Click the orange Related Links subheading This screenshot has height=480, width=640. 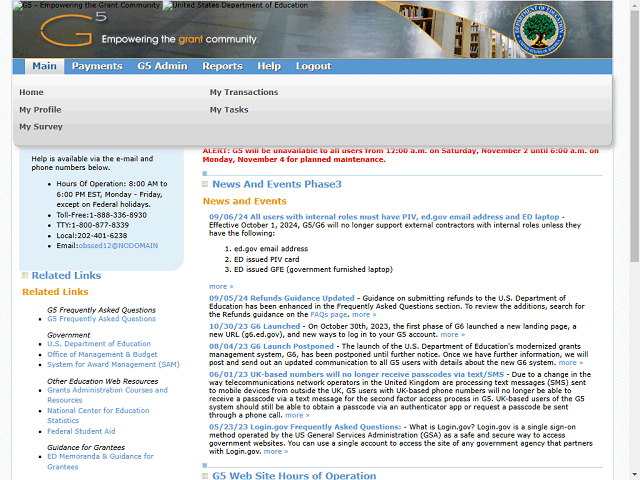point(55,292)
